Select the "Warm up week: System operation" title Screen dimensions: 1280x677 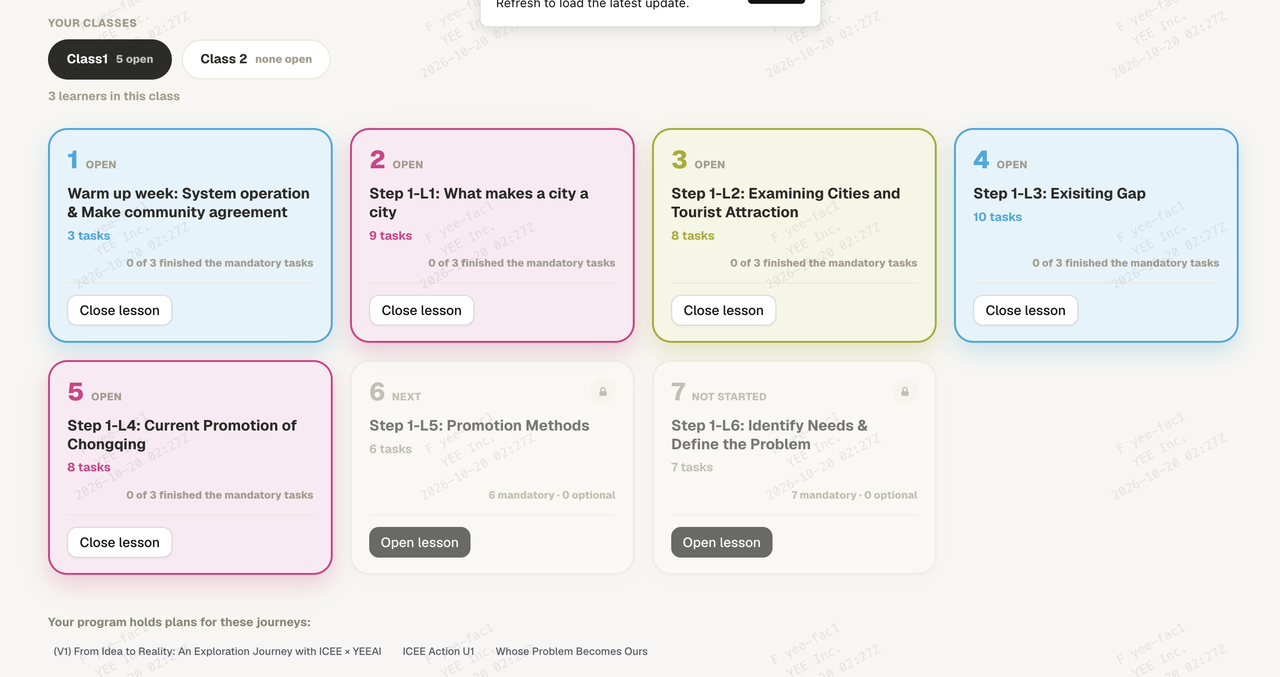pos(189,203)
